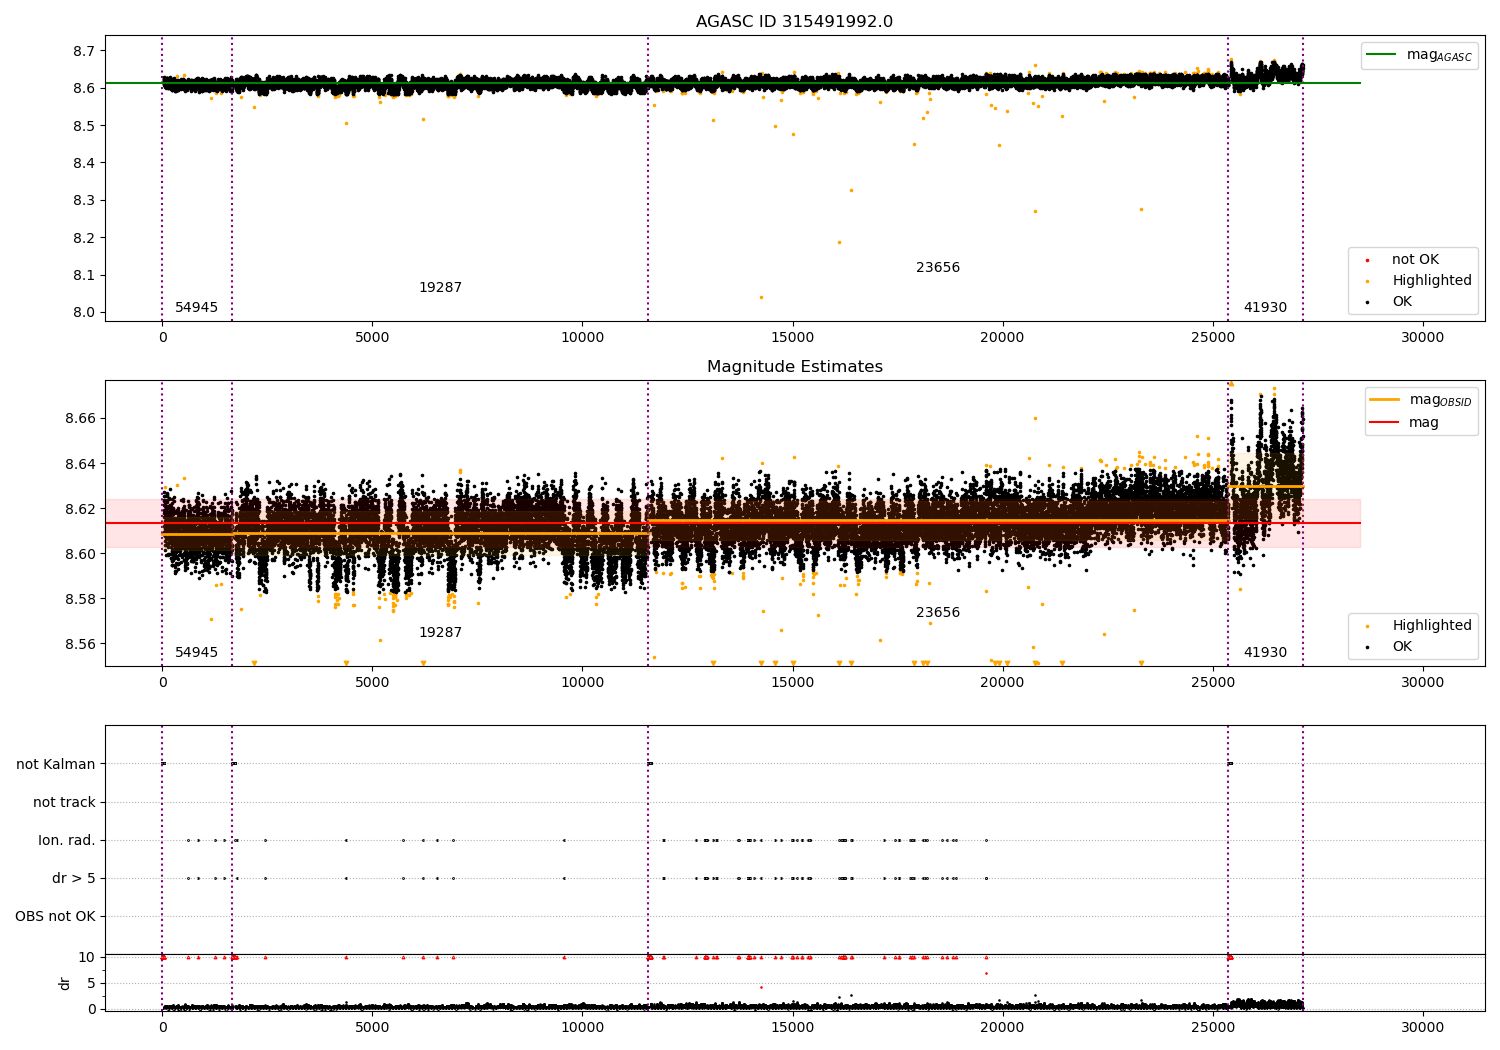Click the '8.58' y-axis tick label in middle plot
This screenshot has height=1050, width=1500.
click(x=80, y=599)
